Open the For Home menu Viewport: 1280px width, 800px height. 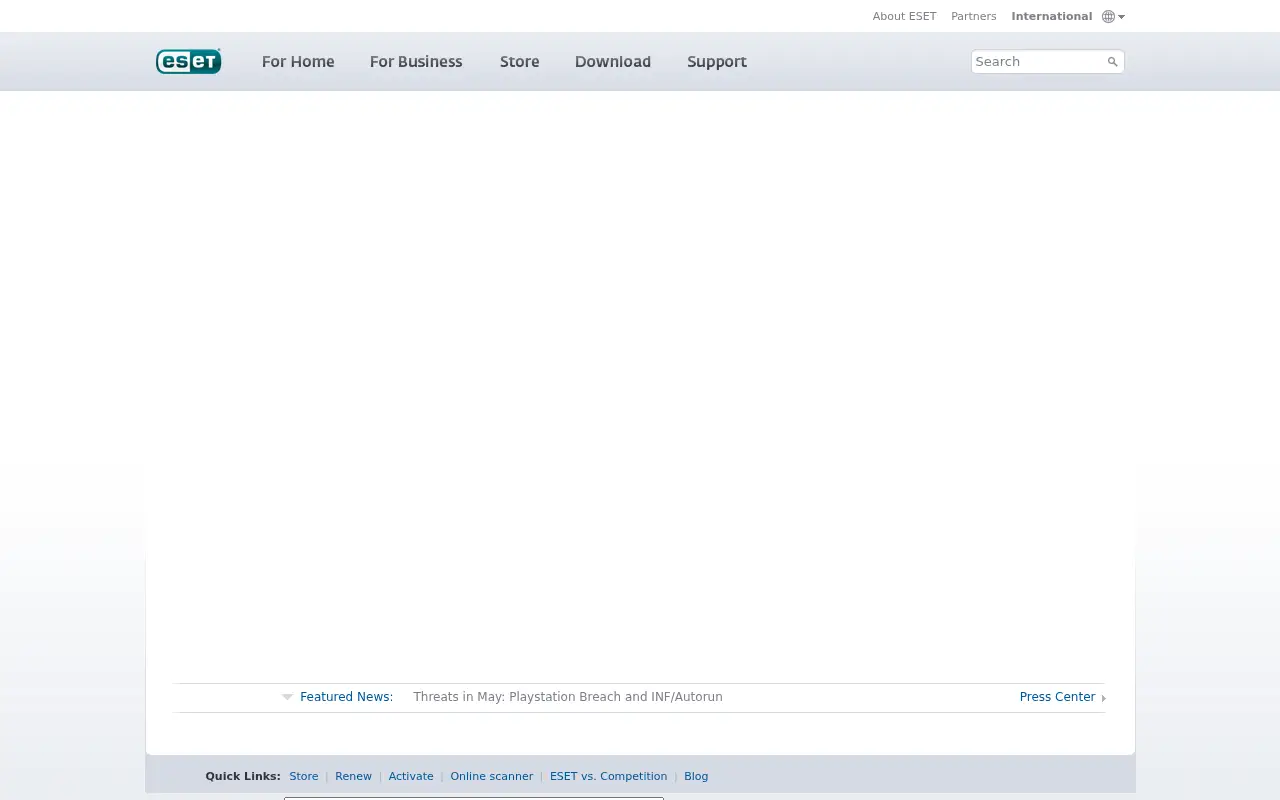[298, 61]
